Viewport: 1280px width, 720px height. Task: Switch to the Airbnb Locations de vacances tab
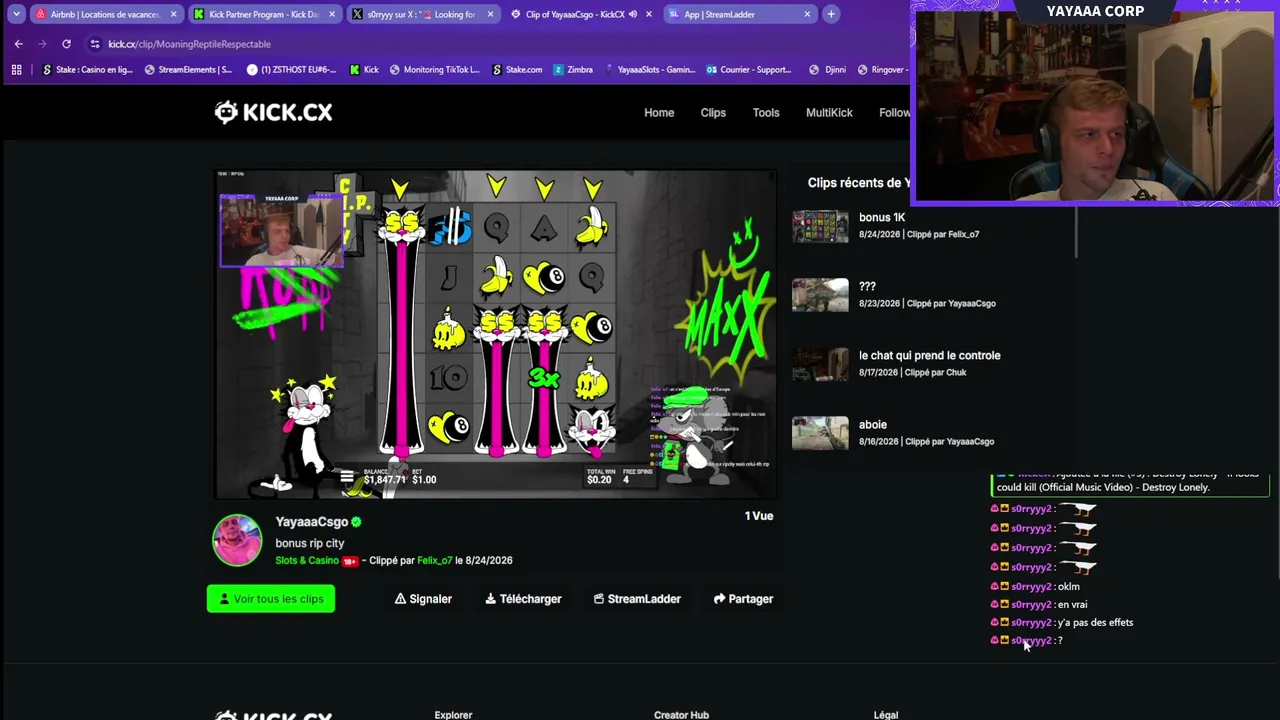point(105,14)
